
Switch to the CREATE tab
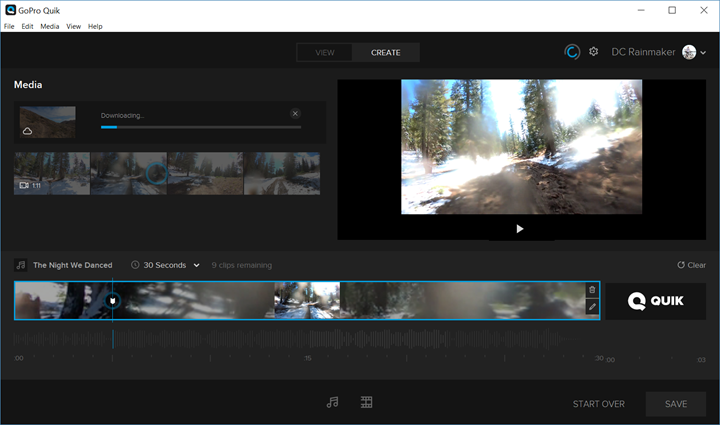386,52
